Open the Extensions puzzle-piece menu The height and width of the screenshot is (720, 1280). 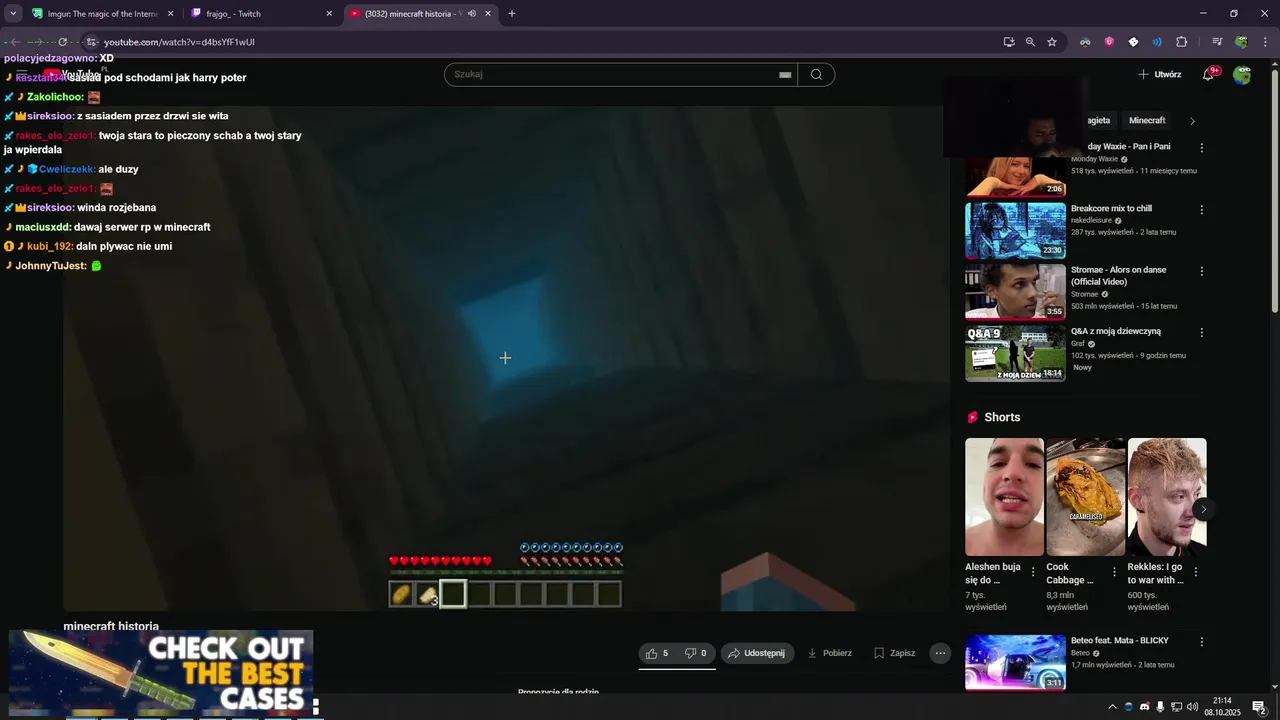click(1181, 42)
